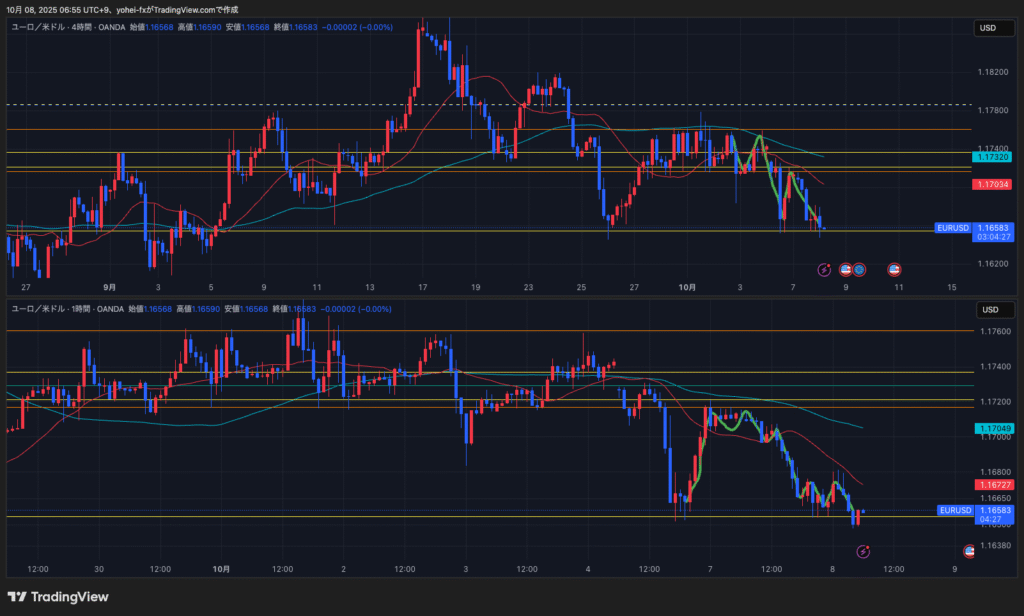
Task: Select the EURUSD price label on the upper chart
Action: [953, 228]
